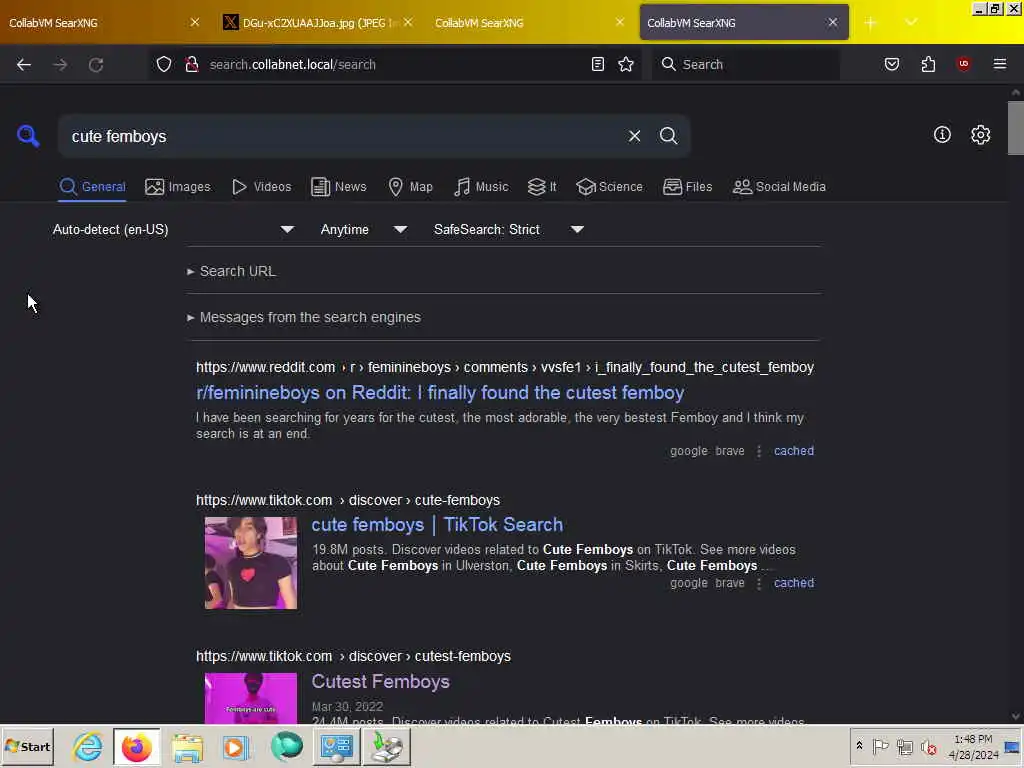
Task: Open the Reddit femboy result title link
Action: coord(440,392)
